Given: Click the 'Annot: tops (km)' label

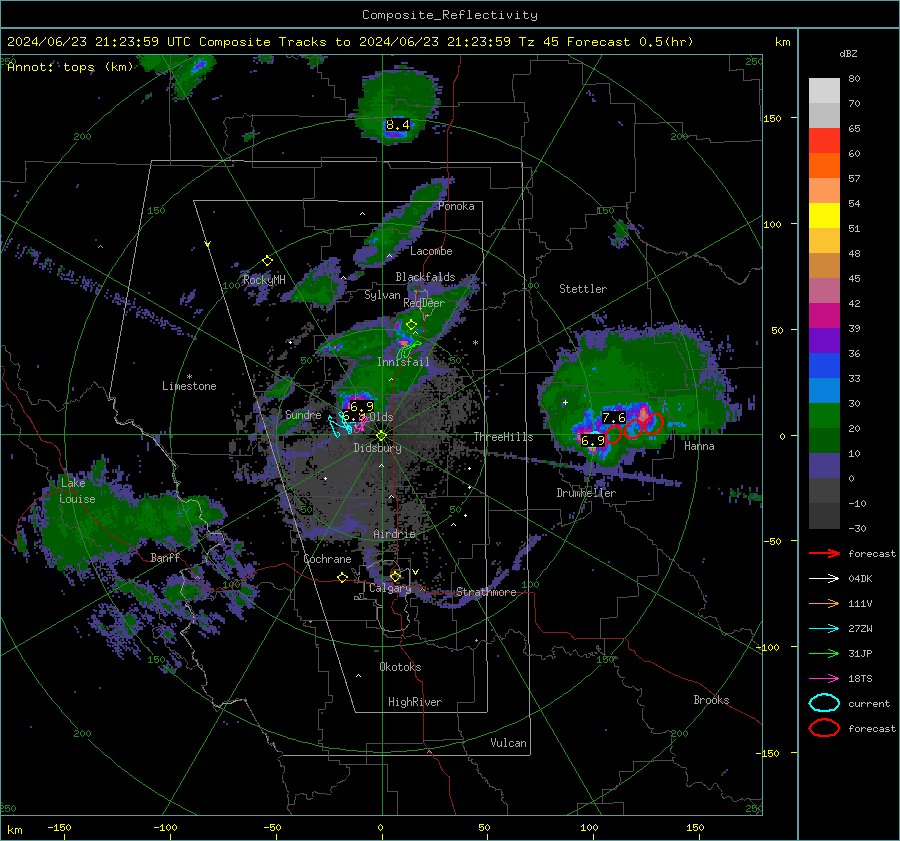Looking at the screenshot, I should [x=70, y=67].
